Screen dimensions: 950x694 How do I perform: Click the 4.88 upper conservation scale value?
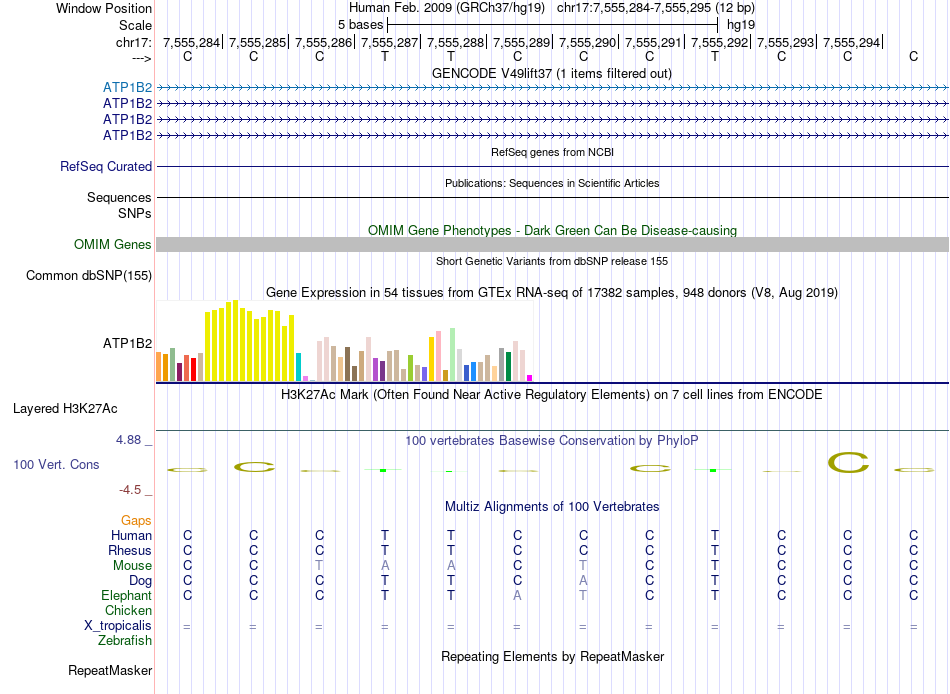128,440
